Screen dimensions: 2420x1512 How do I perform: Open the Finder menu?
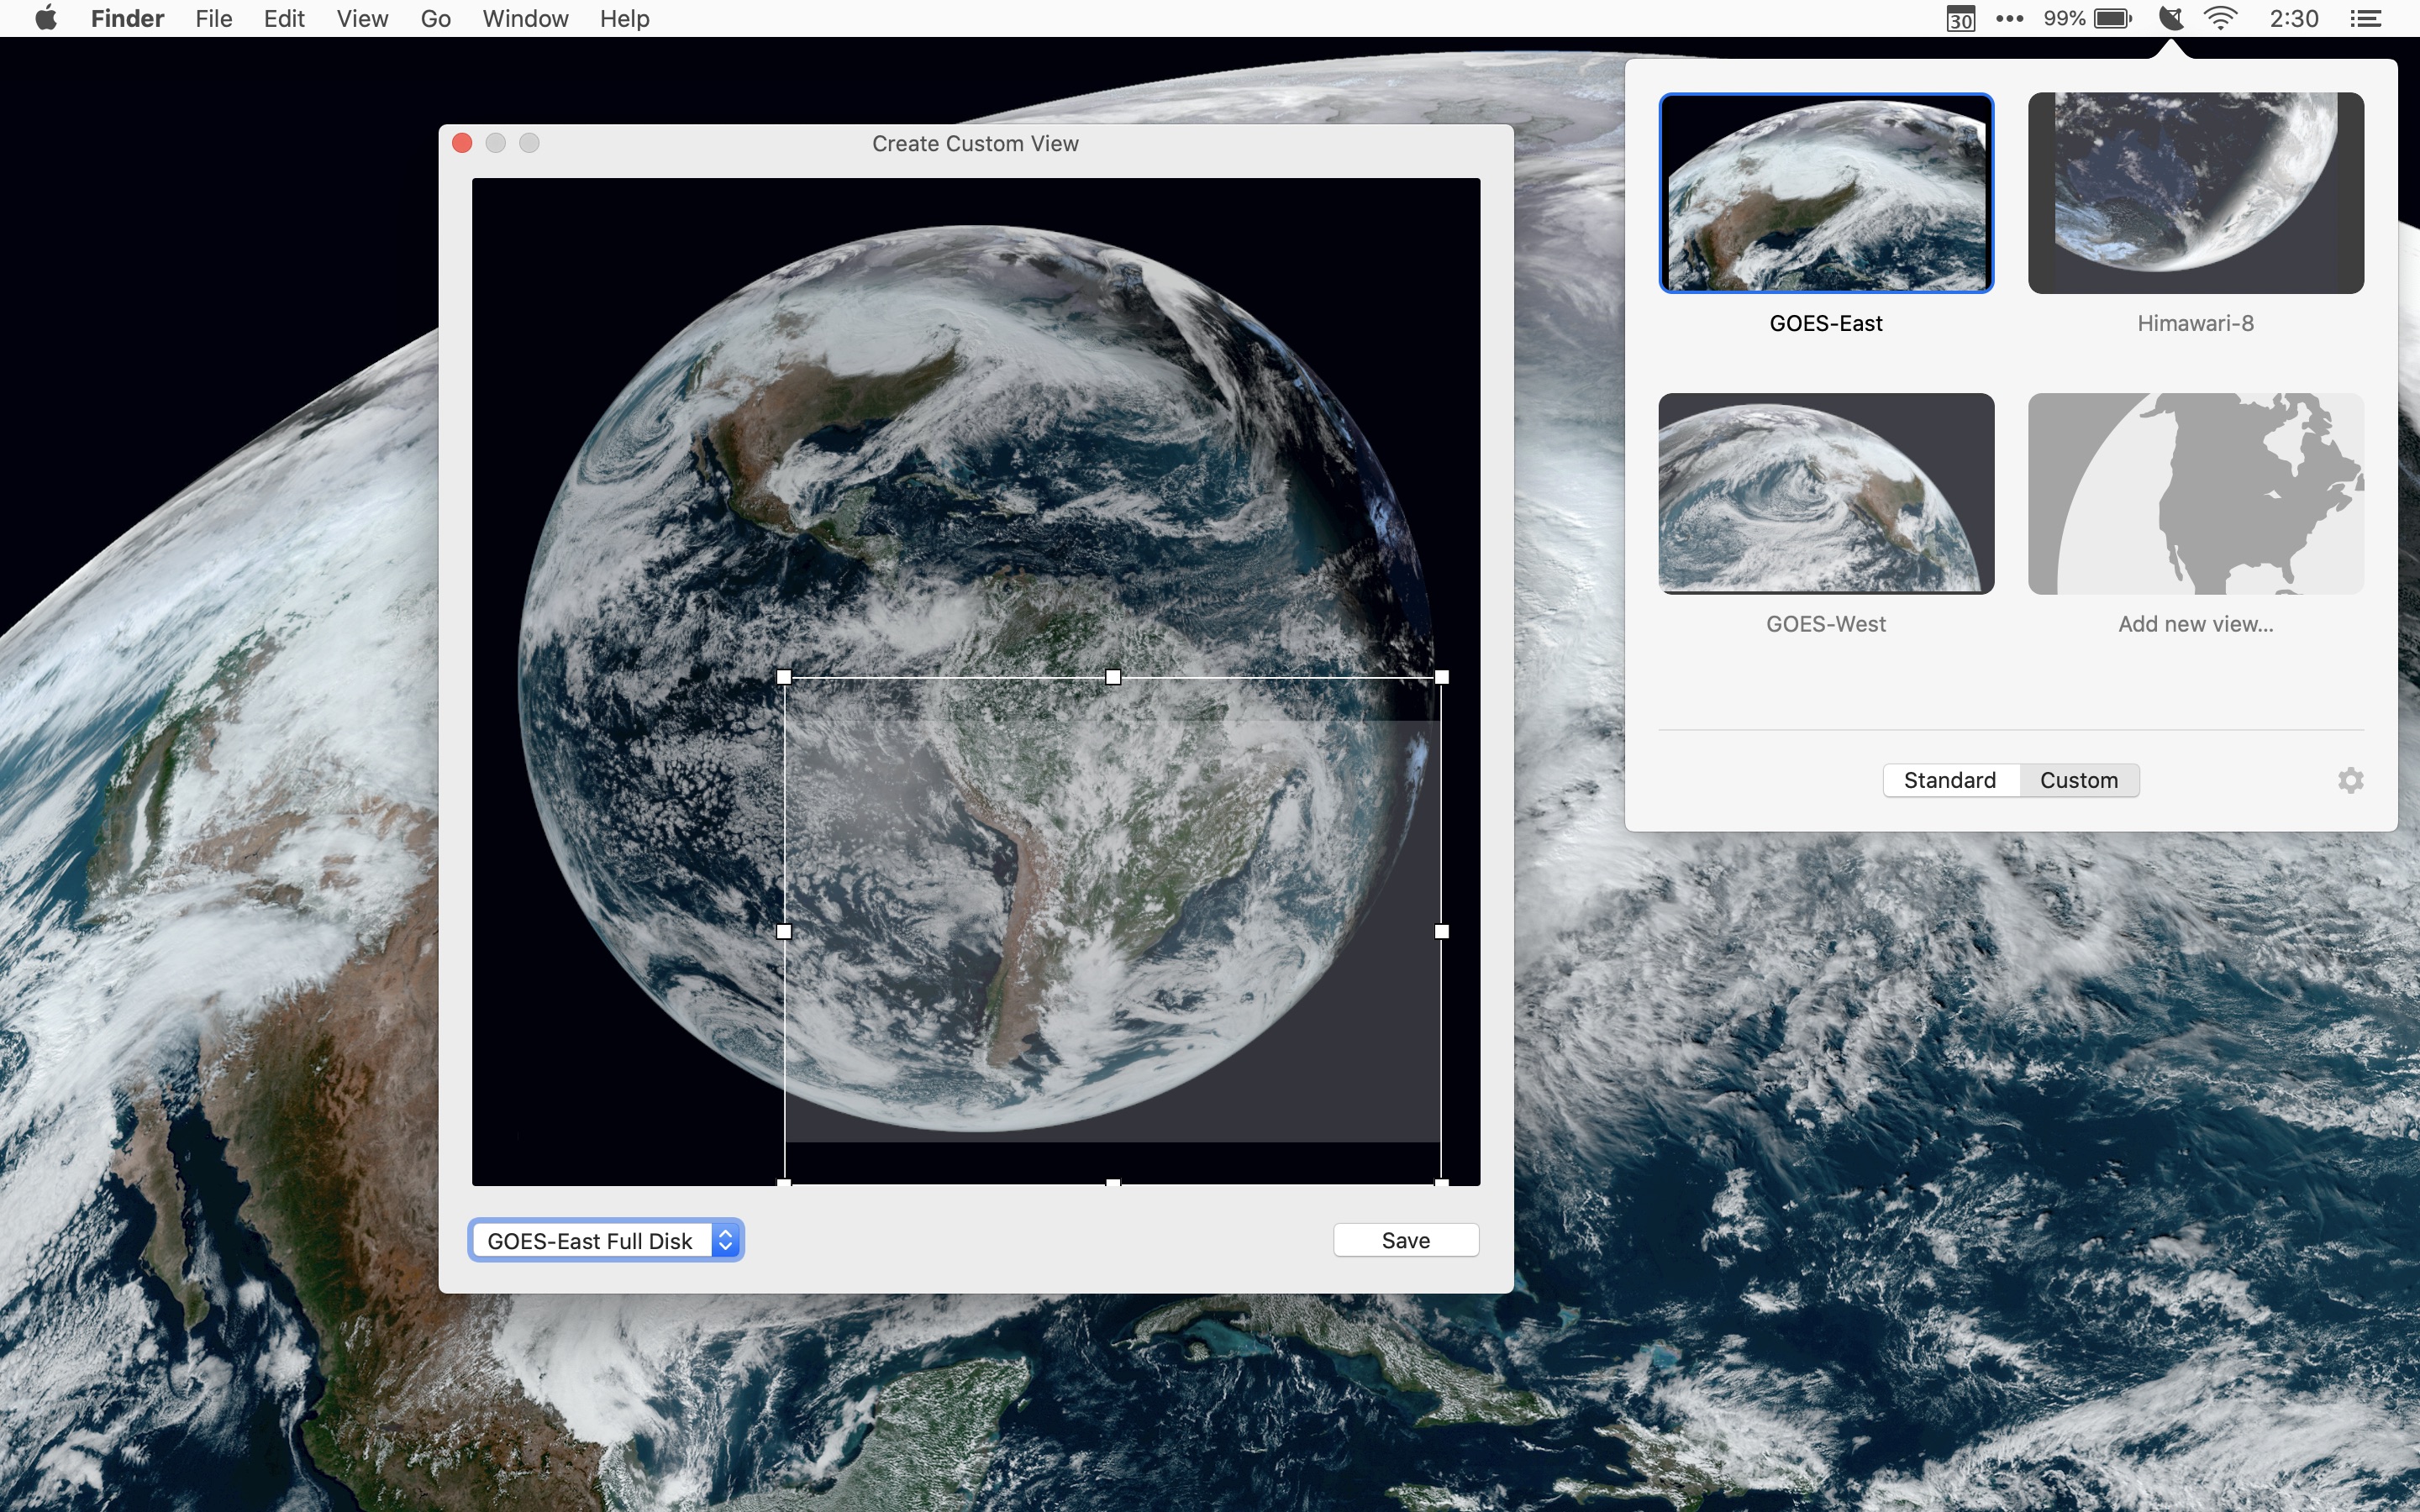click(x=127, y=19)
